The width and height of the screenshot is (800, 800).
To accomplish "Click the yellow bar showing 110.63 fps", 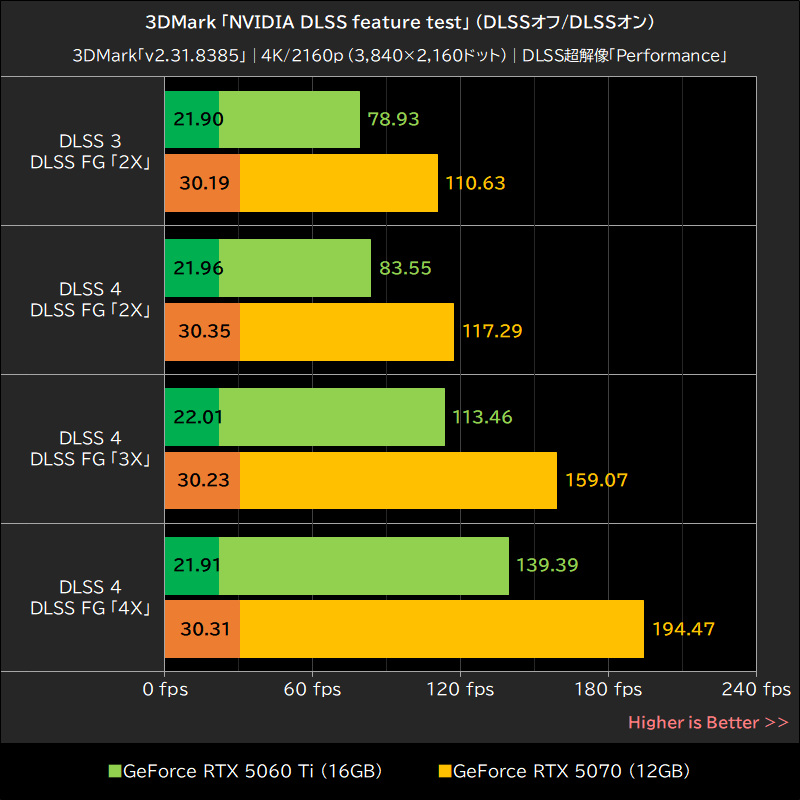I will tap(300, 183).
